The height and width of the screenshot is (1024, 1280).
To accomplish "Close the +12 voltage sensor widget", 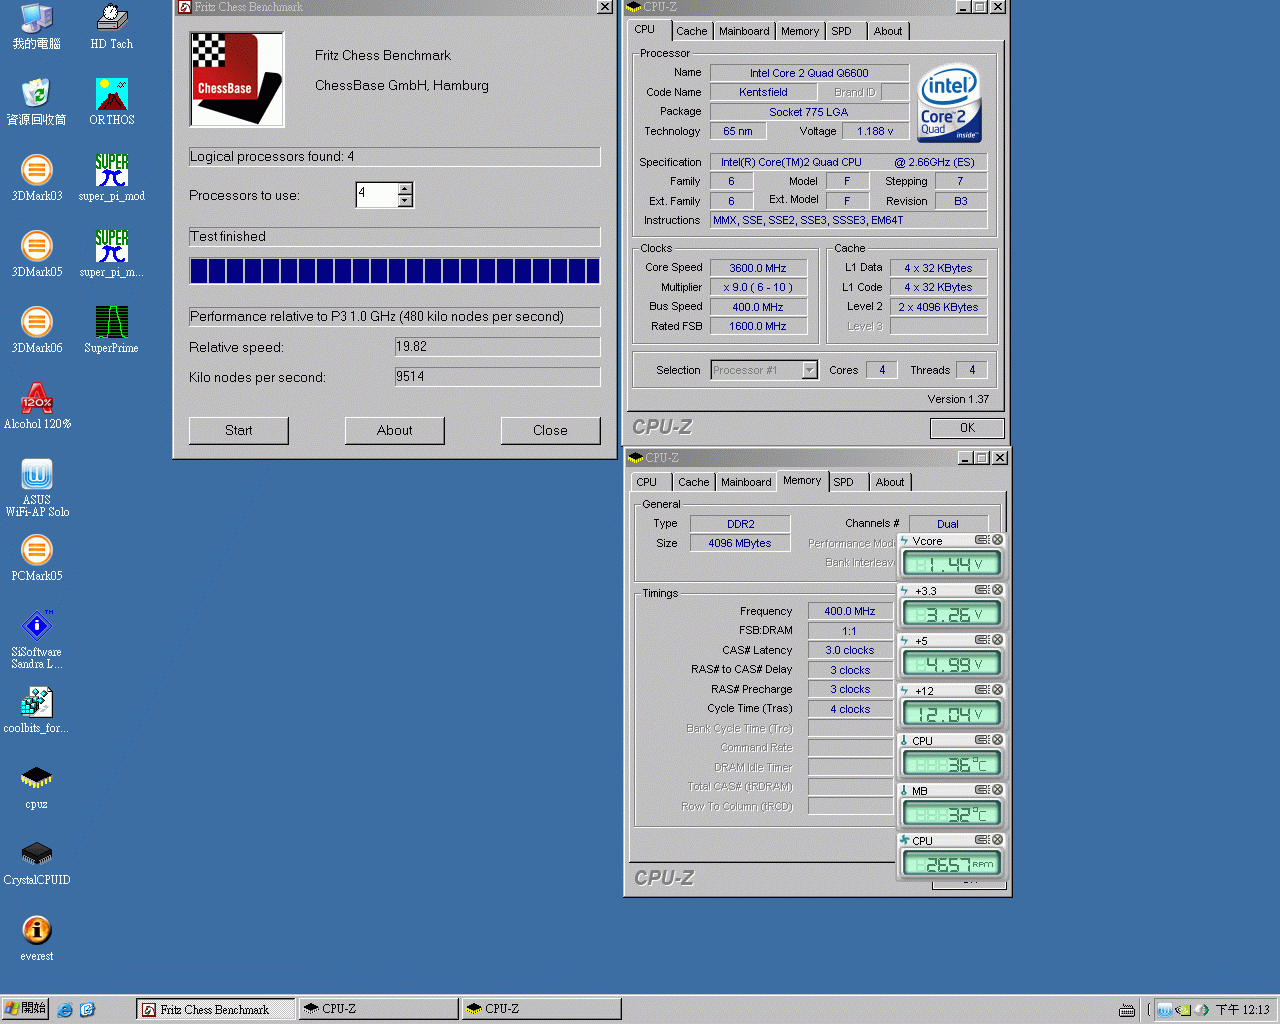I will point(997,690).
